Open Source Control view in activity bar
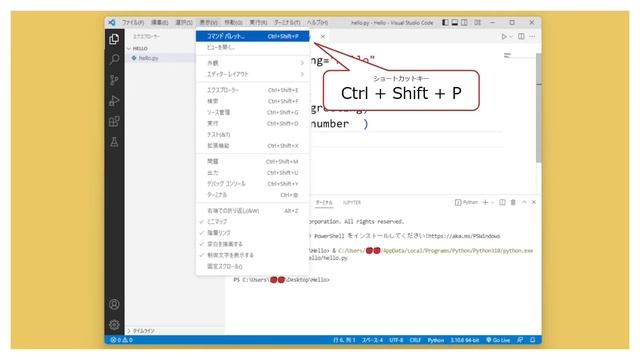The width and height of the screenshot is (640, 360). point(114,80)
